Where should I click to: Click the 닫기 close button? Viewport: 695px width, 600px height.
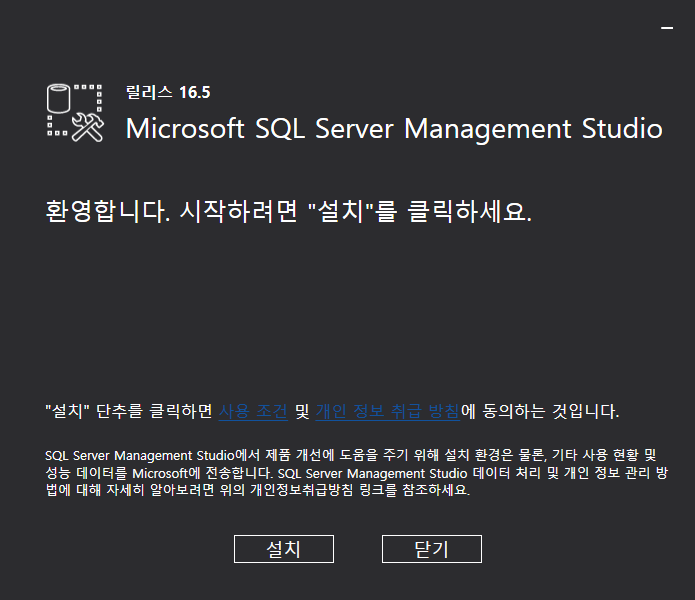click(432, 549)
